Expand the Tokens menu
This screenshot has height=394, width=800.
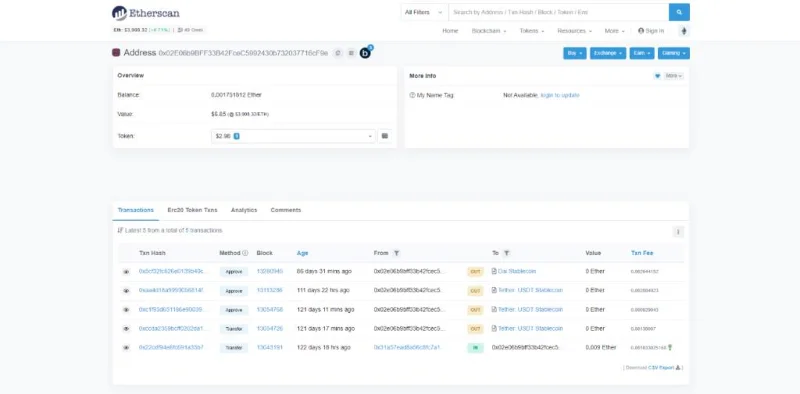click(x=532, y=31)
